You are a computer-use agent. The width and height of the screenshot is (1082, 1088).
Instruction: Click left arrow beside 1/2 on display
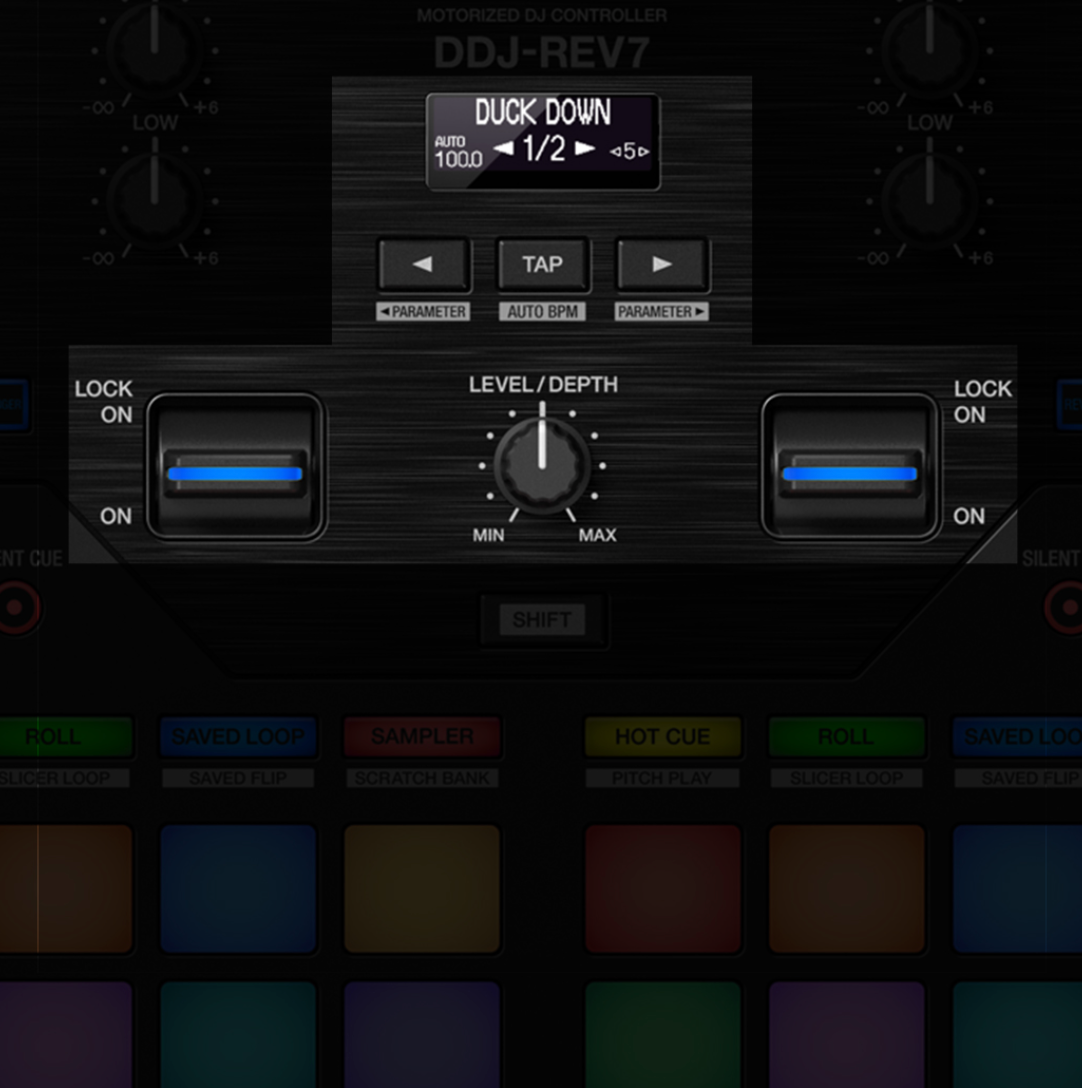pos(504,150)
